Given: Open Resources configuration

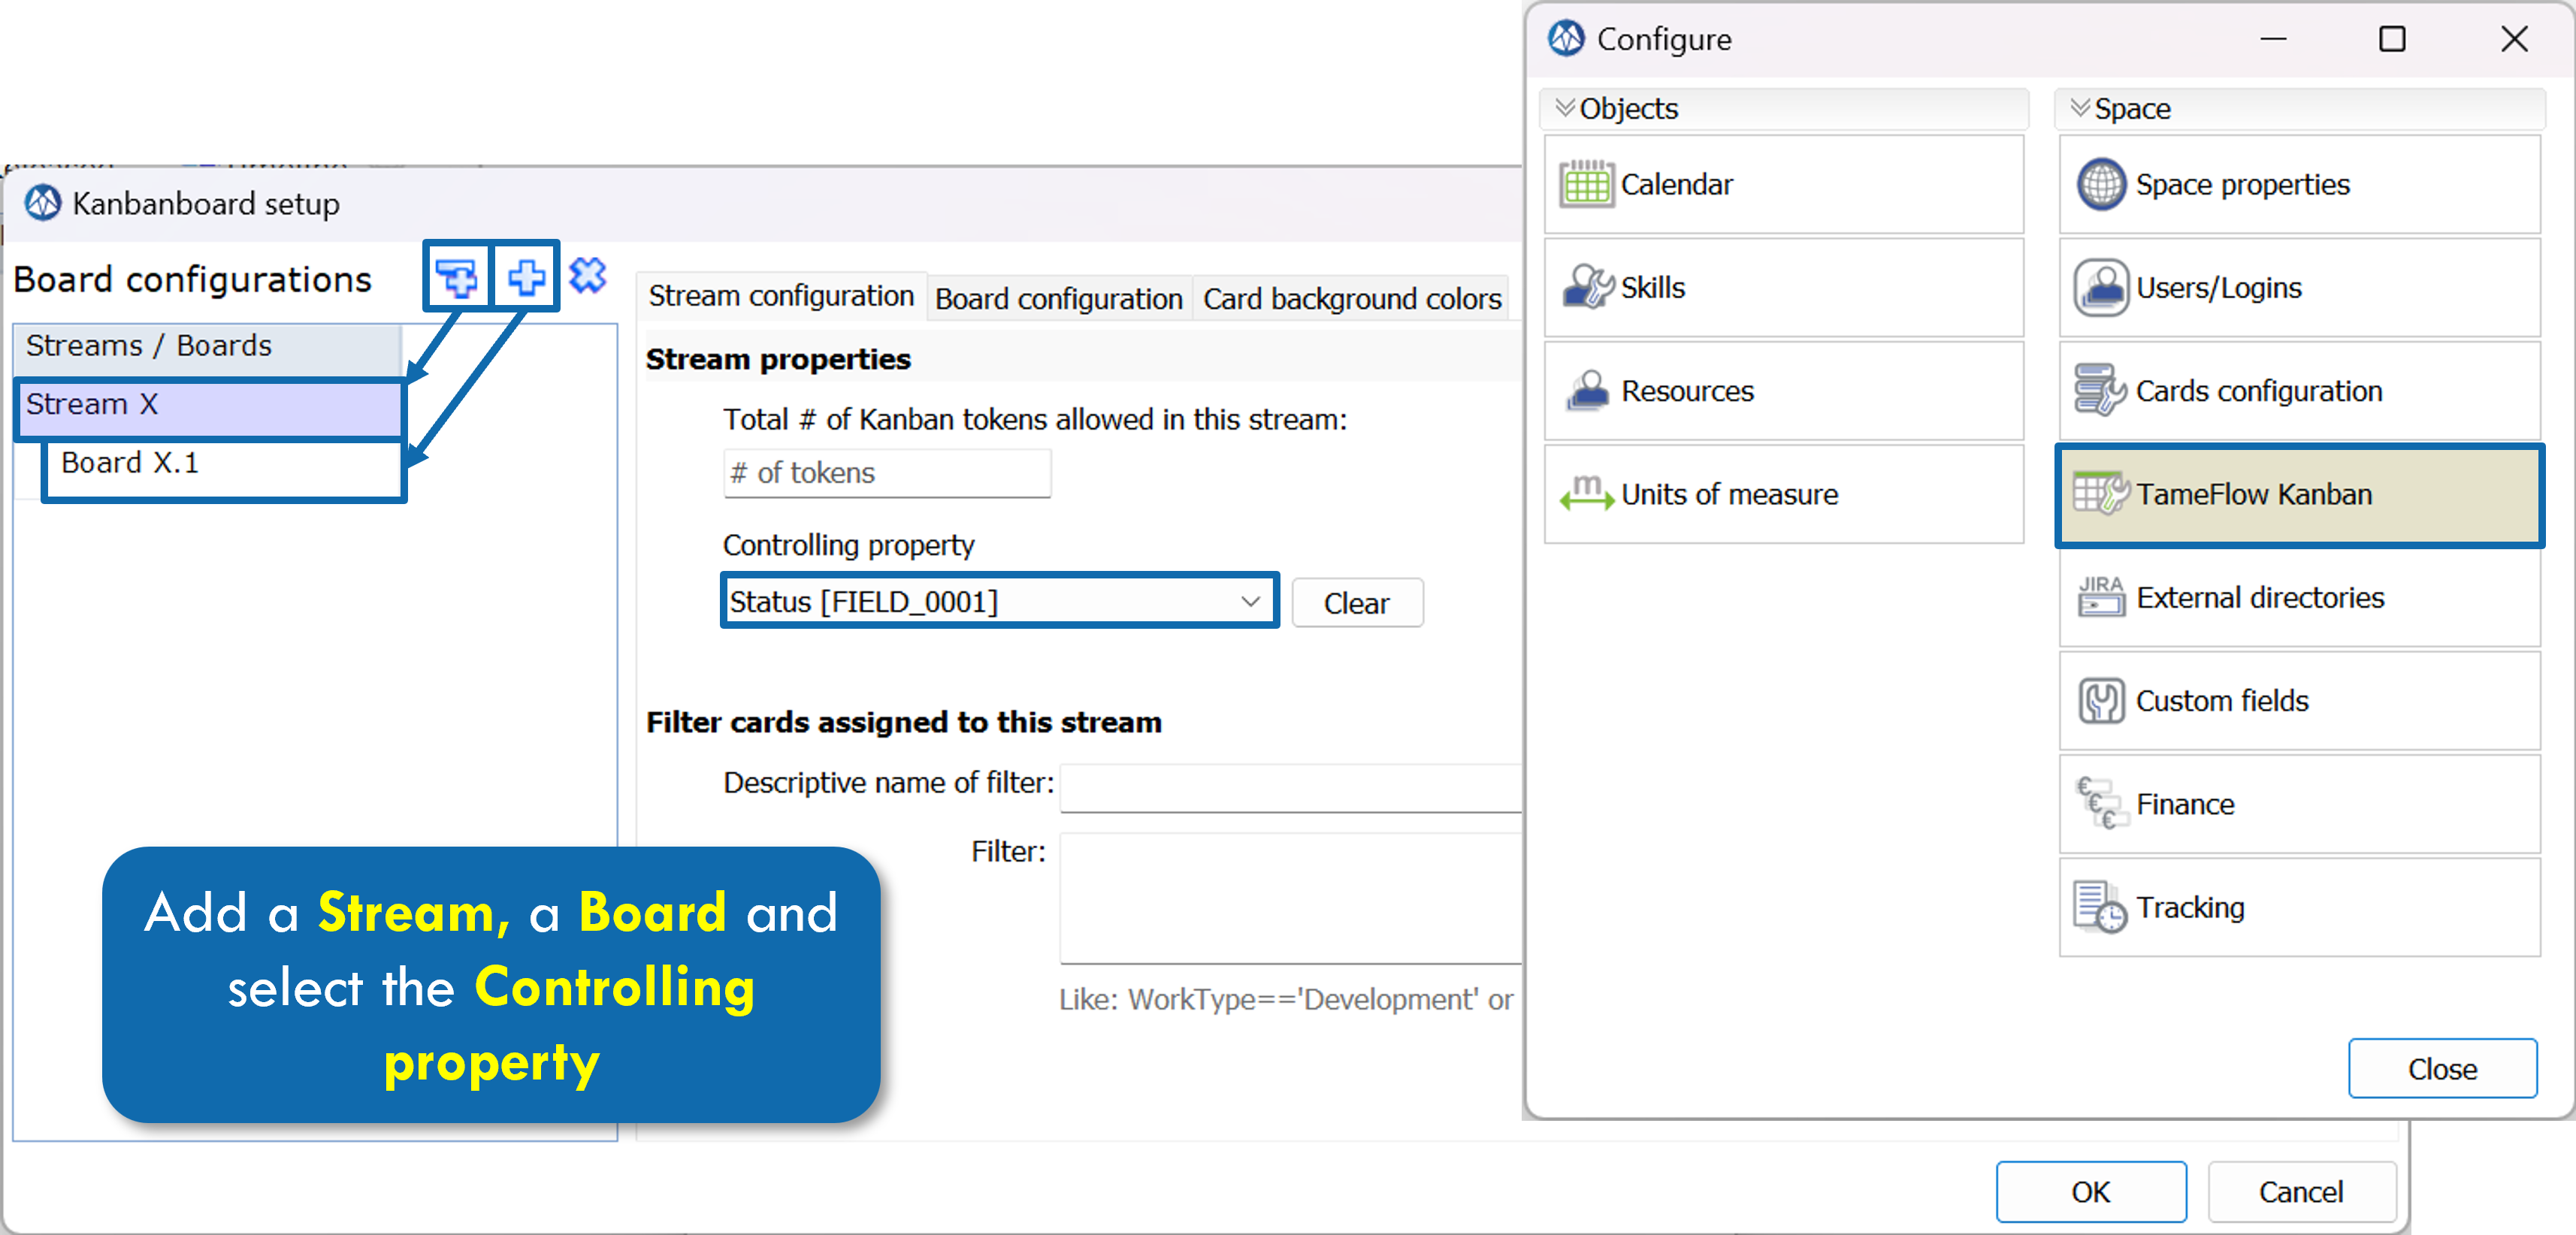Looking at the screenshot, I should 1783,391.
